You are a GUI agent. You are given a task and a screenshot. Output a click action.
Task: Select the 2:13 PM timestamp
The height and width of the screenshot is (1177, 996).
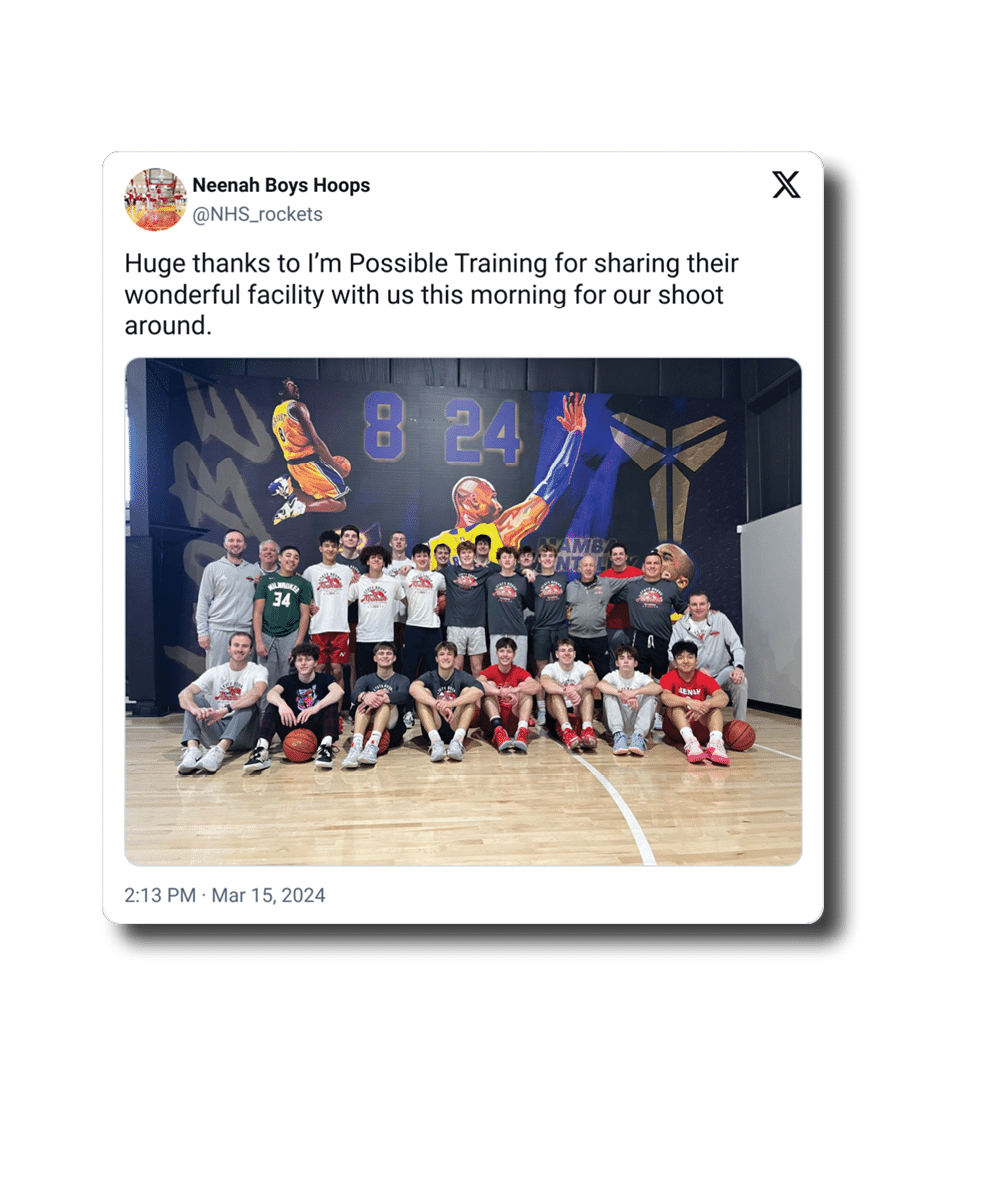pyautogui.click(x=160, y=895)
